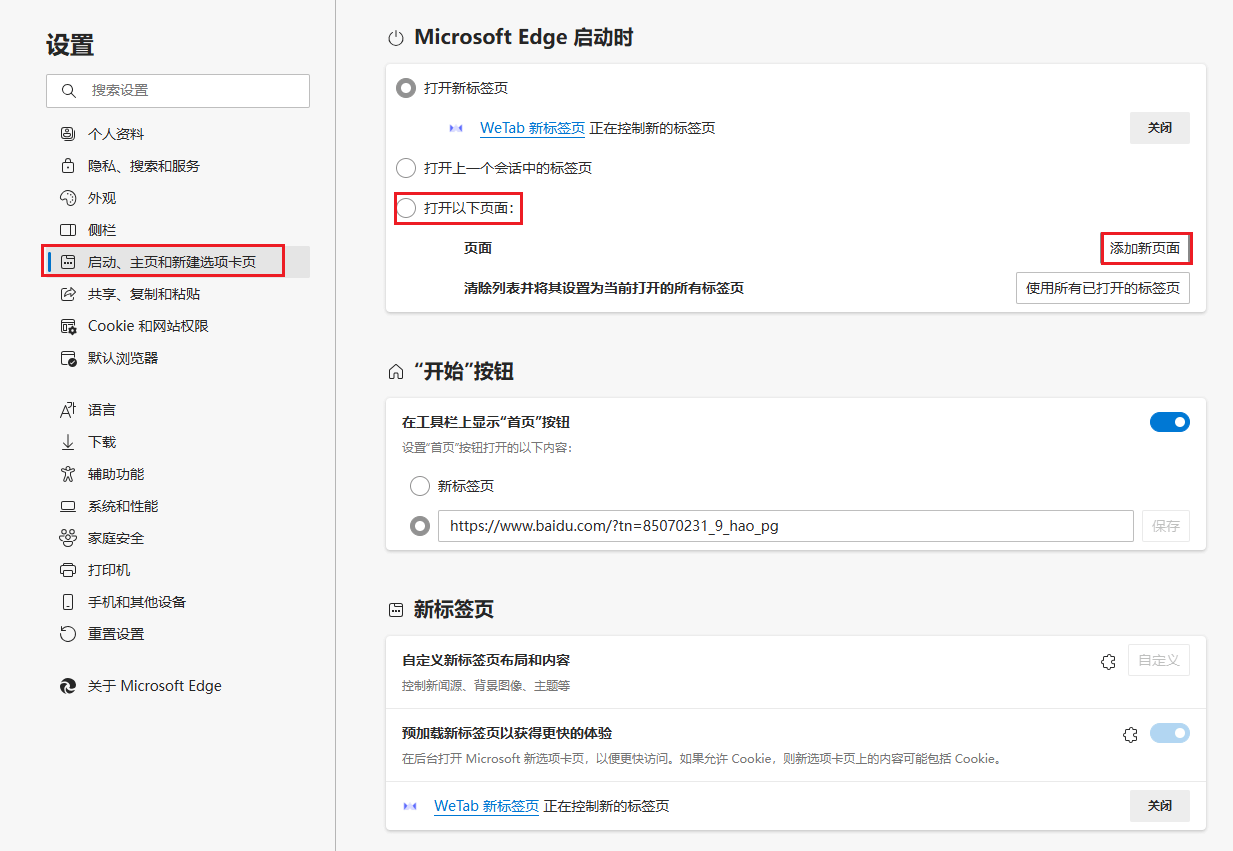Toggle off 预加载新标签页 setting
The height and width of the screenshot is (851, 1233).
click(x=1169, y=733)
